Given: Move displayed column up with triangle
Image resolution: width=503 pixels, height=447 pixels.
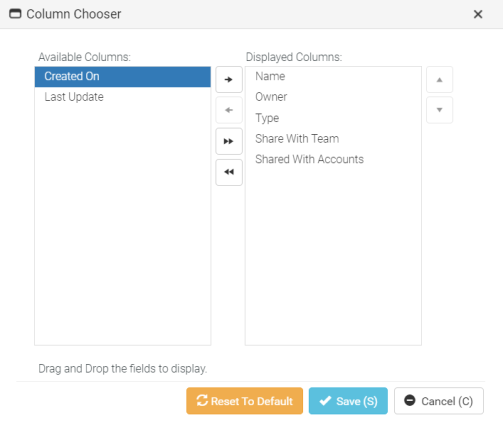Looking at the screenshot, I should pos(439,80).
